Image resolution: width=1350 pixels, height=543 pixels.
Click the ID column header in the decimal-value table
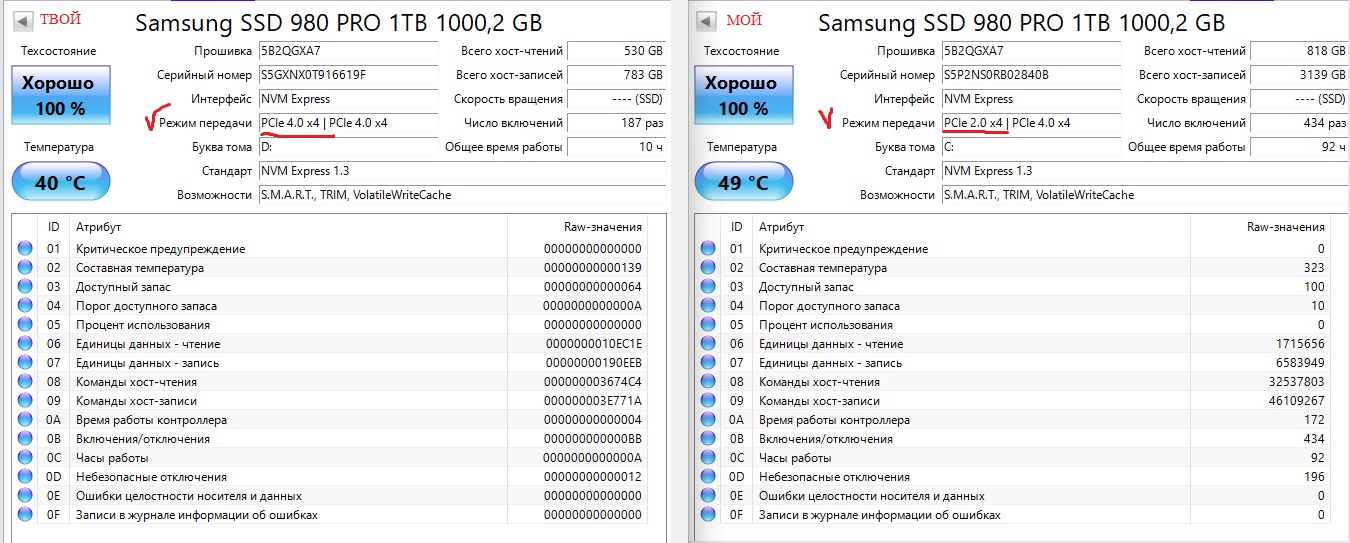737,227
